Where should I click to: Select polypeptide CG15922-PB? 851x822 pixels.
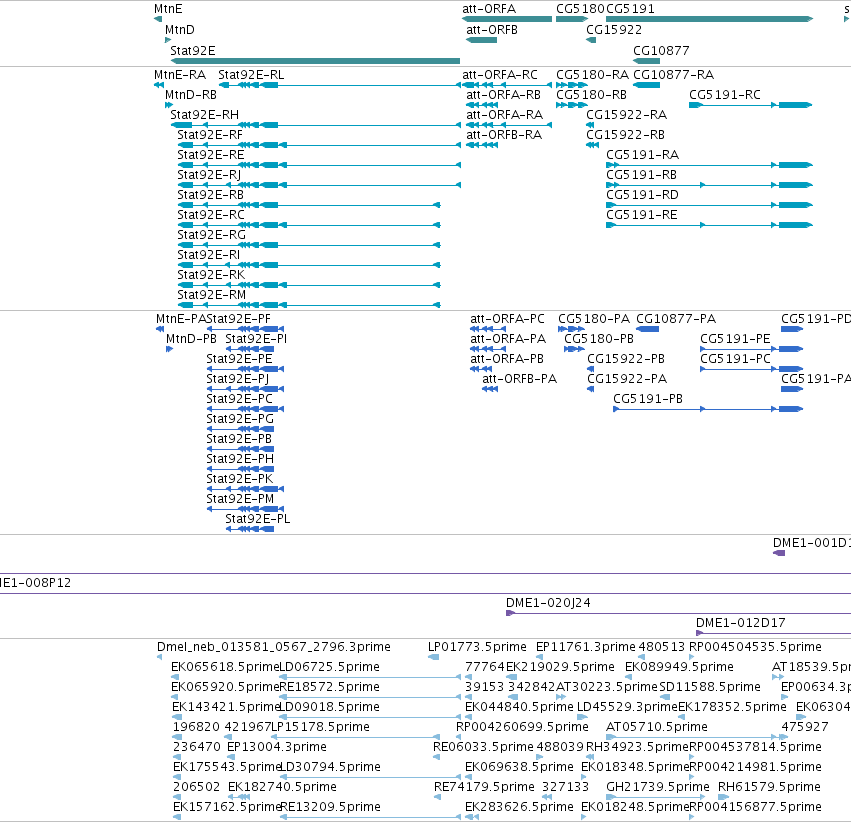(x=591, y=369)
